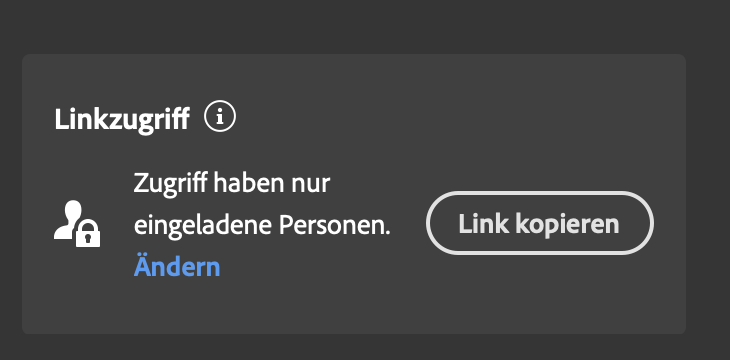
Task: Select the padlock on the access icon
Action: point(88,234)
